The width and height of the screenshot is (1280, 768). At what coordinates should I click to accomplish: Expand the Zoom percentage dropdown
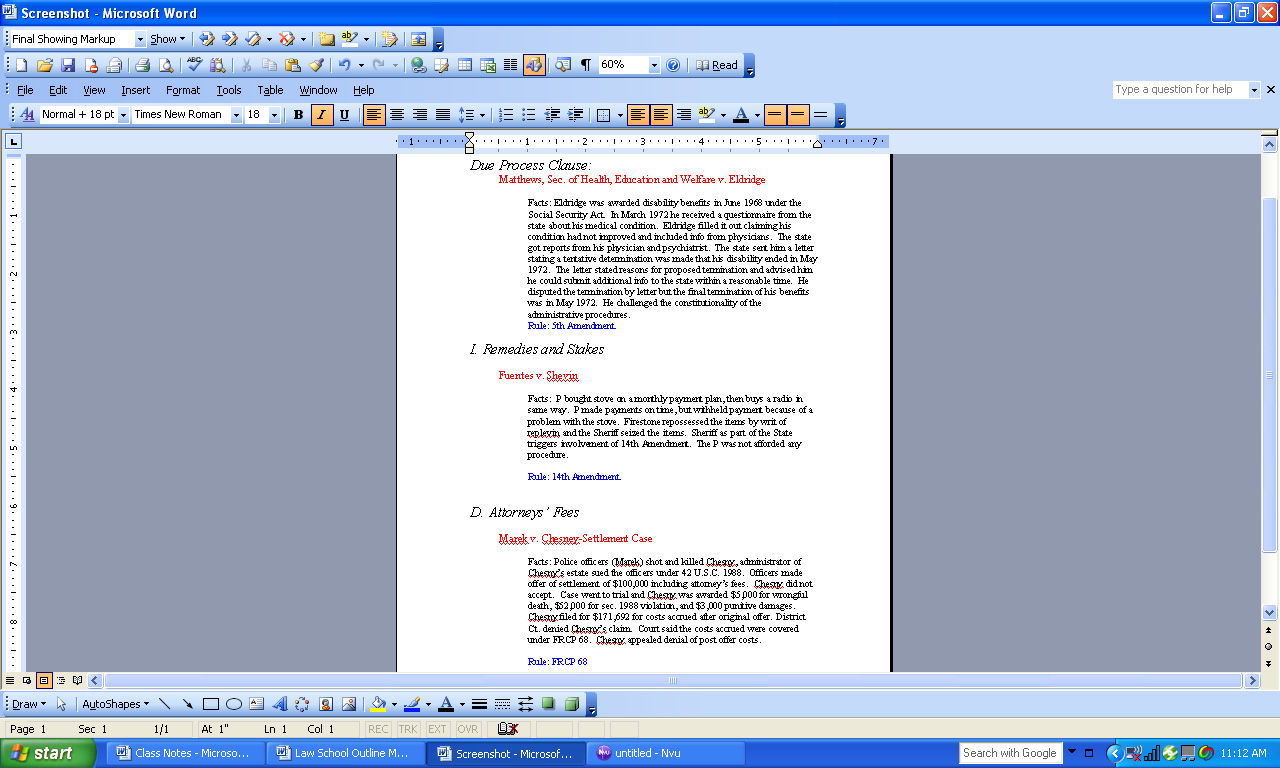point(654,65)
